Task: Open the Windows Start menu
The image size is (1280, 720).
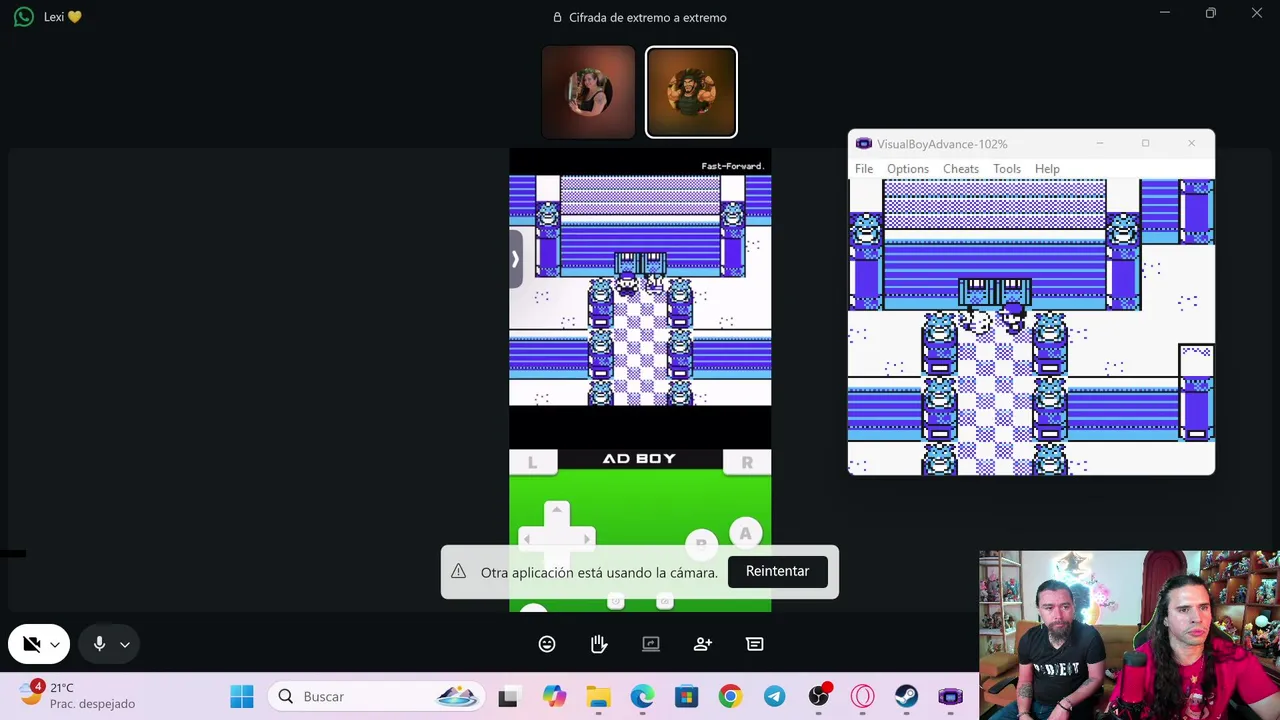Action: pyautogui.click(x=242, y=696)
